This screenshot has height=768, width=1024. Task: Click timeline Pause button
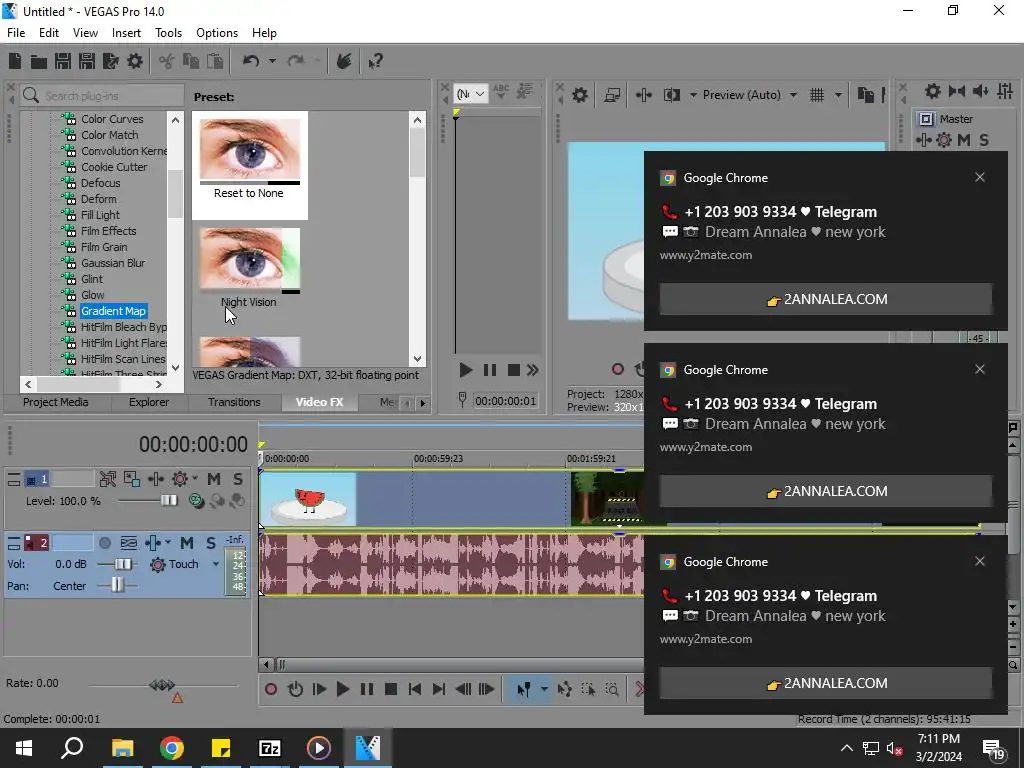(x=367, y=689)
